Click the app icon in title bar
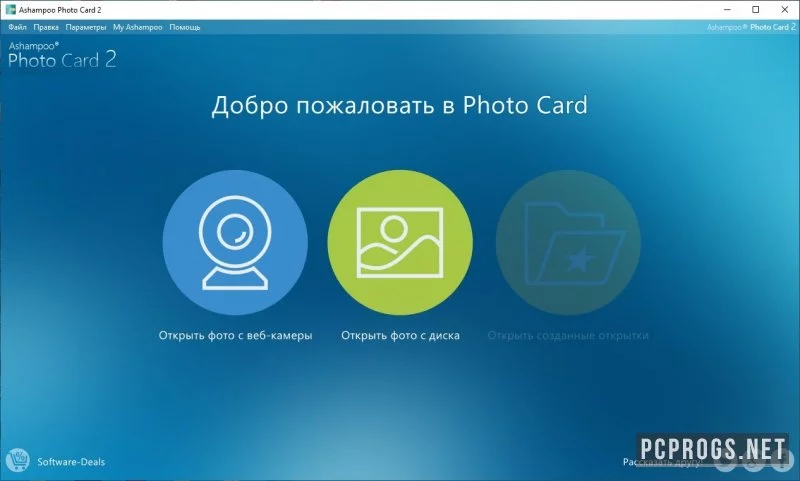The width and height of the screenshot is (800, 481). tap(11, 10)
